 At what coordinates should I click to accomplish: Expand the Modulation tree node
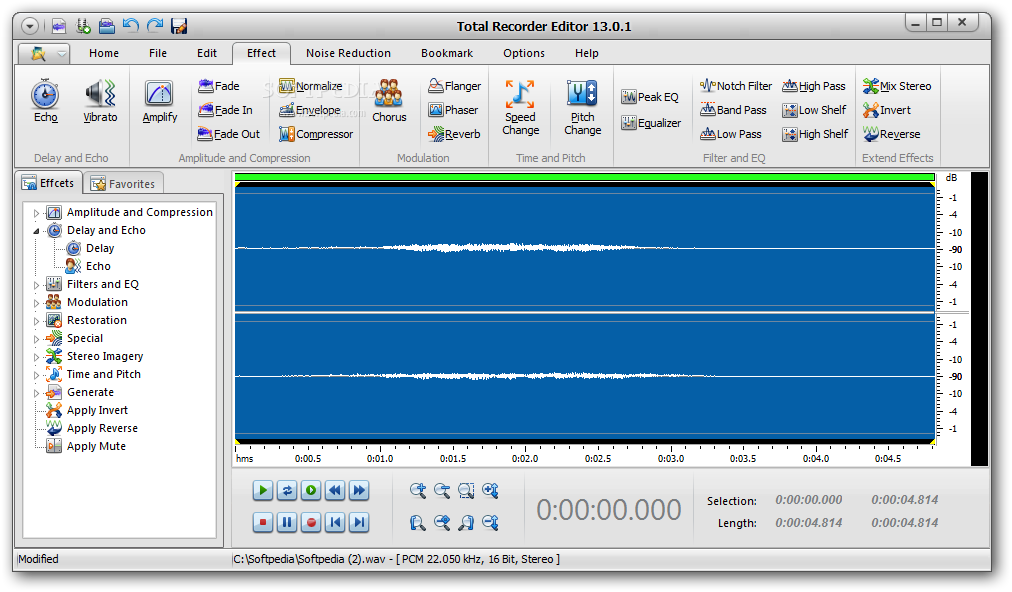tap(36, 303)
